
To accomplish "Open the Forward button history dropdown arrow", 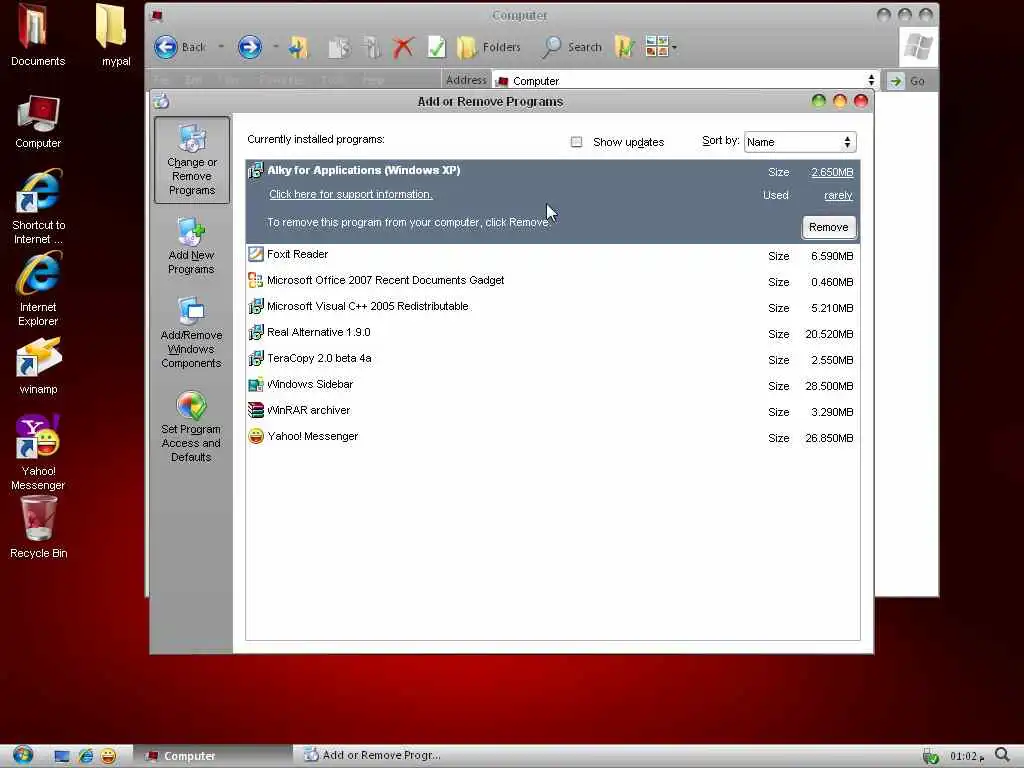I will click(x=275, y=47).
